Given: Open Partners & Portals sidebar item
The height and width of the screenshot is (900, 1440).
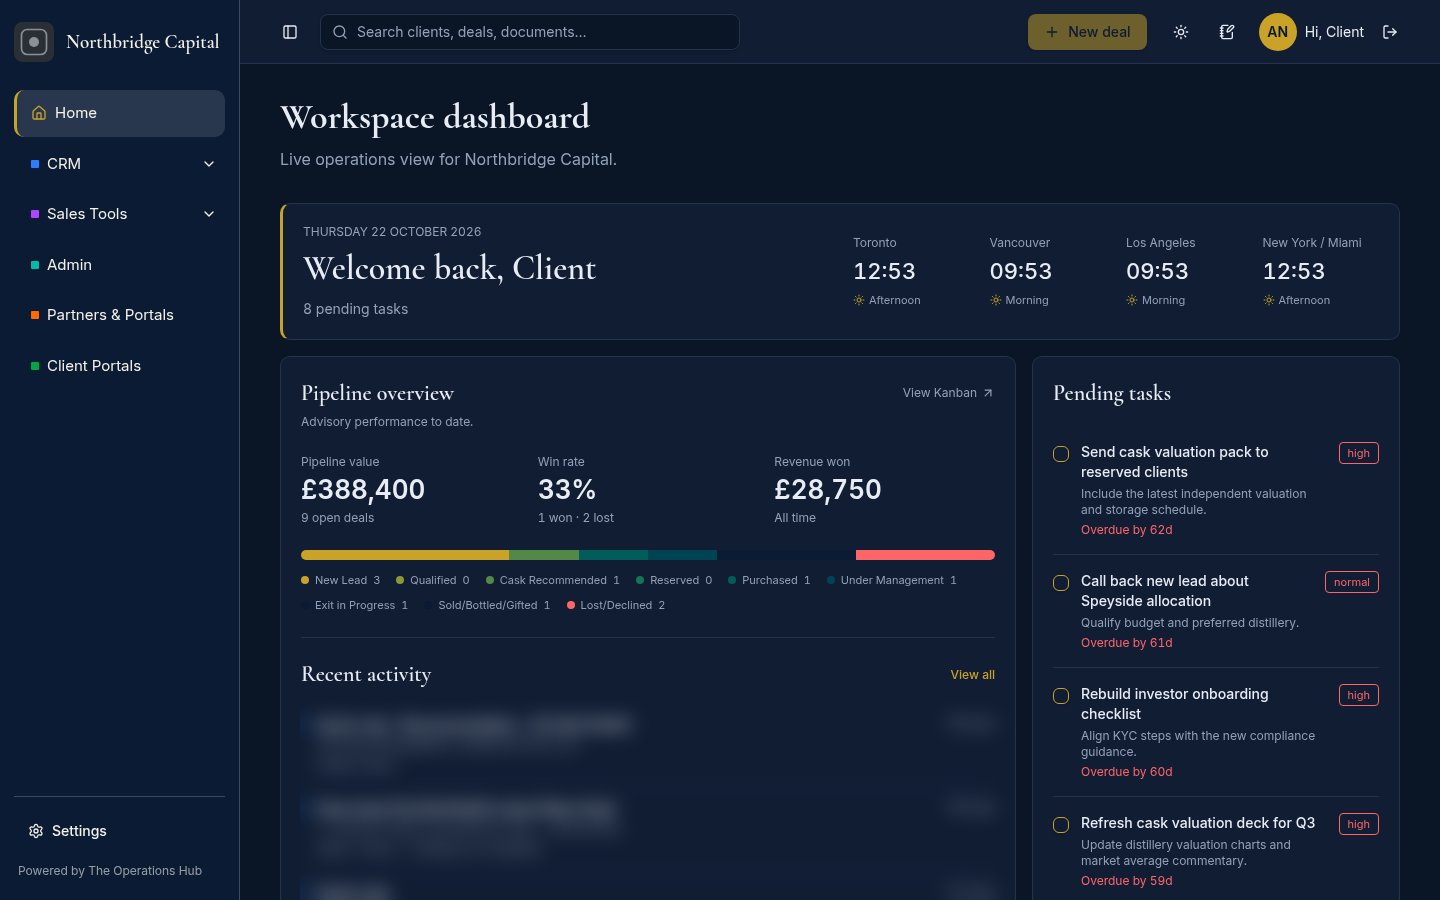Looking at the screenshot, I should [119, 315].
